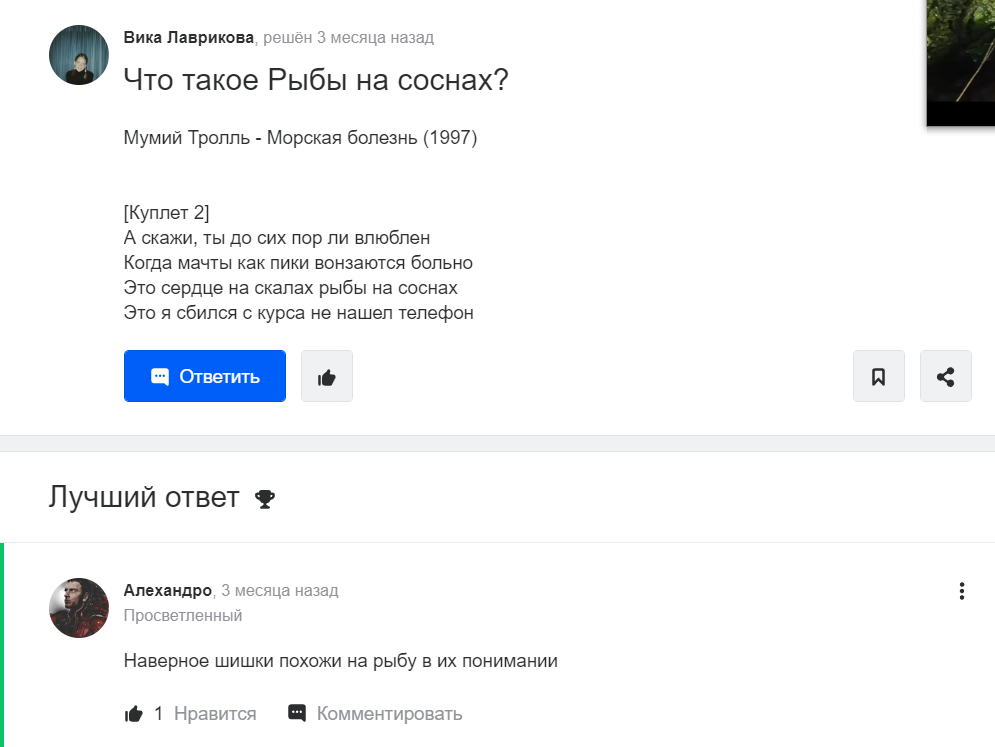This screenshot has height=747, width=995.
Task: Open Алехандро's profile avatar
Action: (79, 608)
